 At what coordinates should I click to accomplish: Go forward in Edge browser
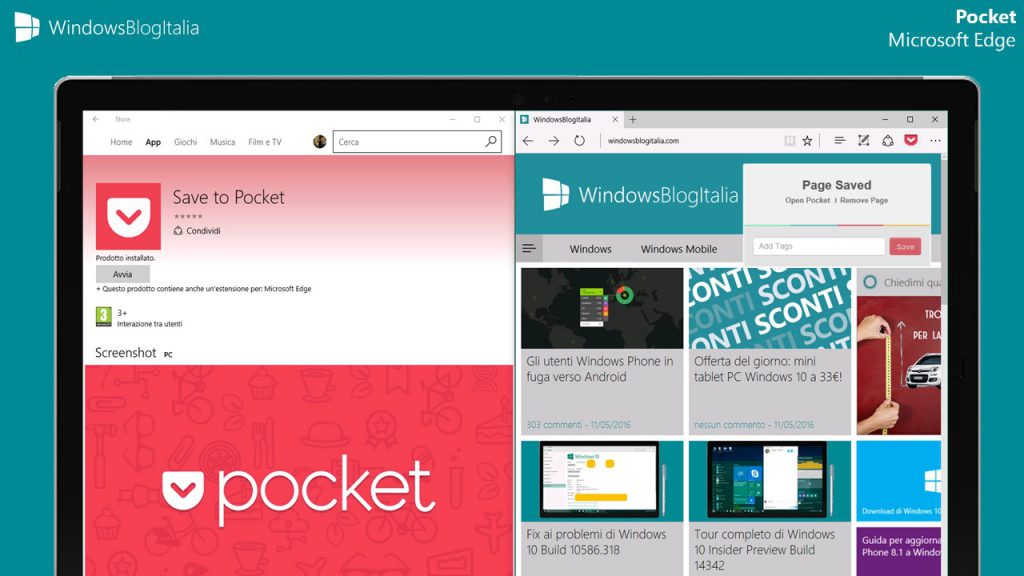pyautogui.click(x=554, y=141)
